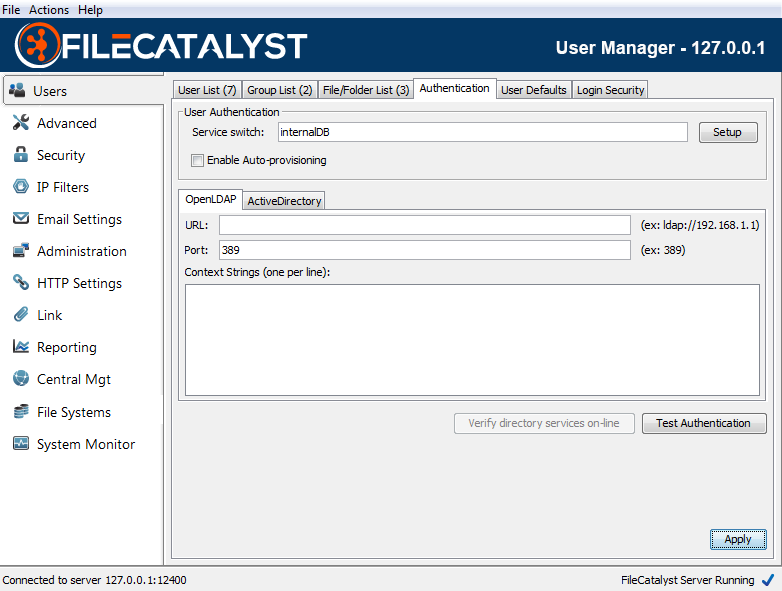Select Security label in the sidebar
Screen dimensions: 782x591
61,155
